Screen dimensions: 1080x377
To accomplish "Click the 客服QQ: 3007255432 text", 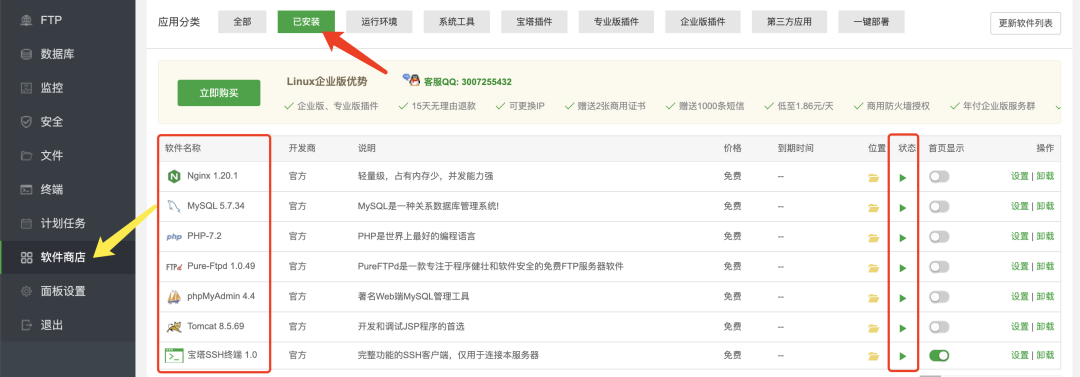I will (468, 81).
